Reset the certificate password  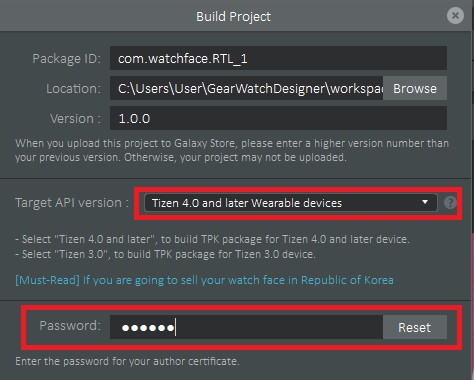coord(415,327)
